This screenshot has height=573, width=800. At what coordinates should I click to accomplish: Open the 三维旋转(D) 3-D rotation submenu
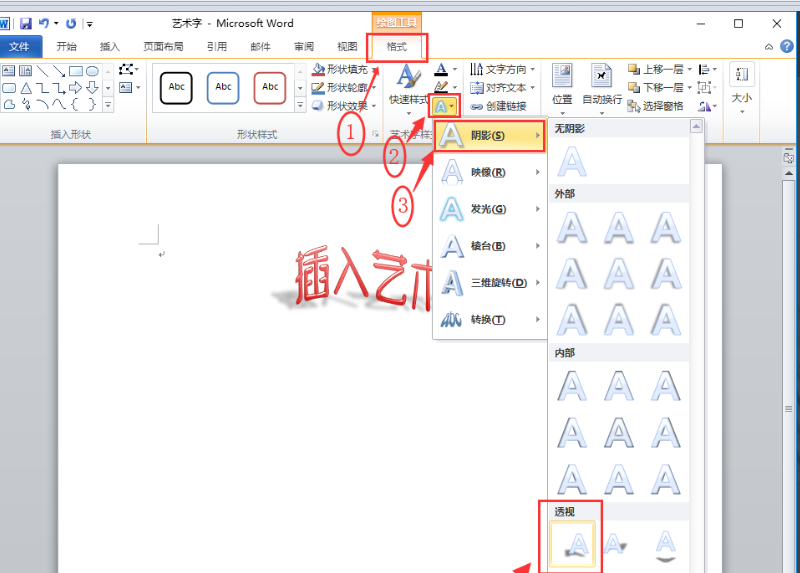click(x=489, y=282)
